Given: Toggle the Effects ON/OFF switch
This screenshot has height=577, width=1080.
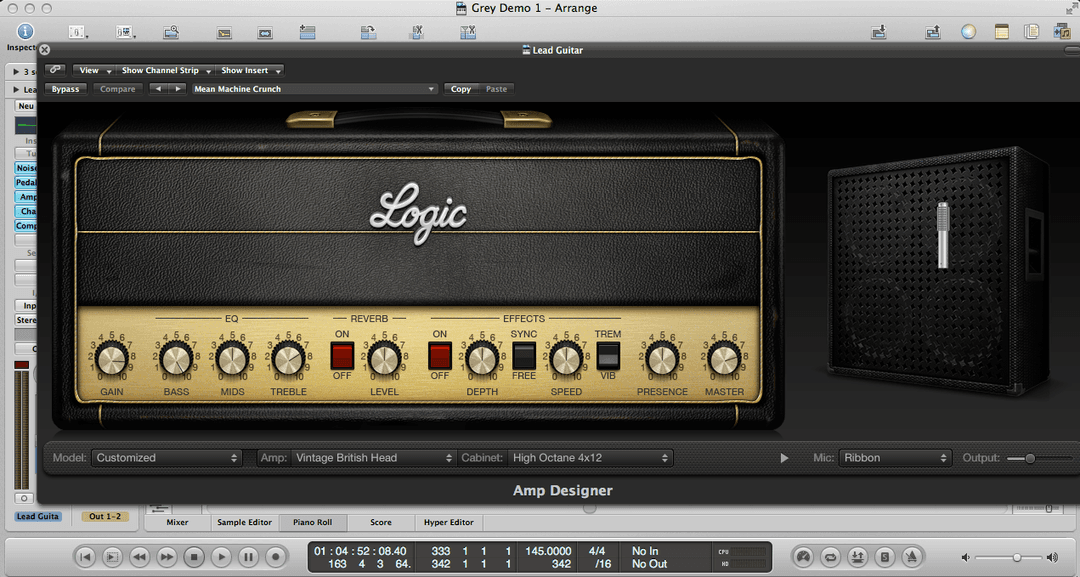Looking at the screenshot, I should (438, 355).
